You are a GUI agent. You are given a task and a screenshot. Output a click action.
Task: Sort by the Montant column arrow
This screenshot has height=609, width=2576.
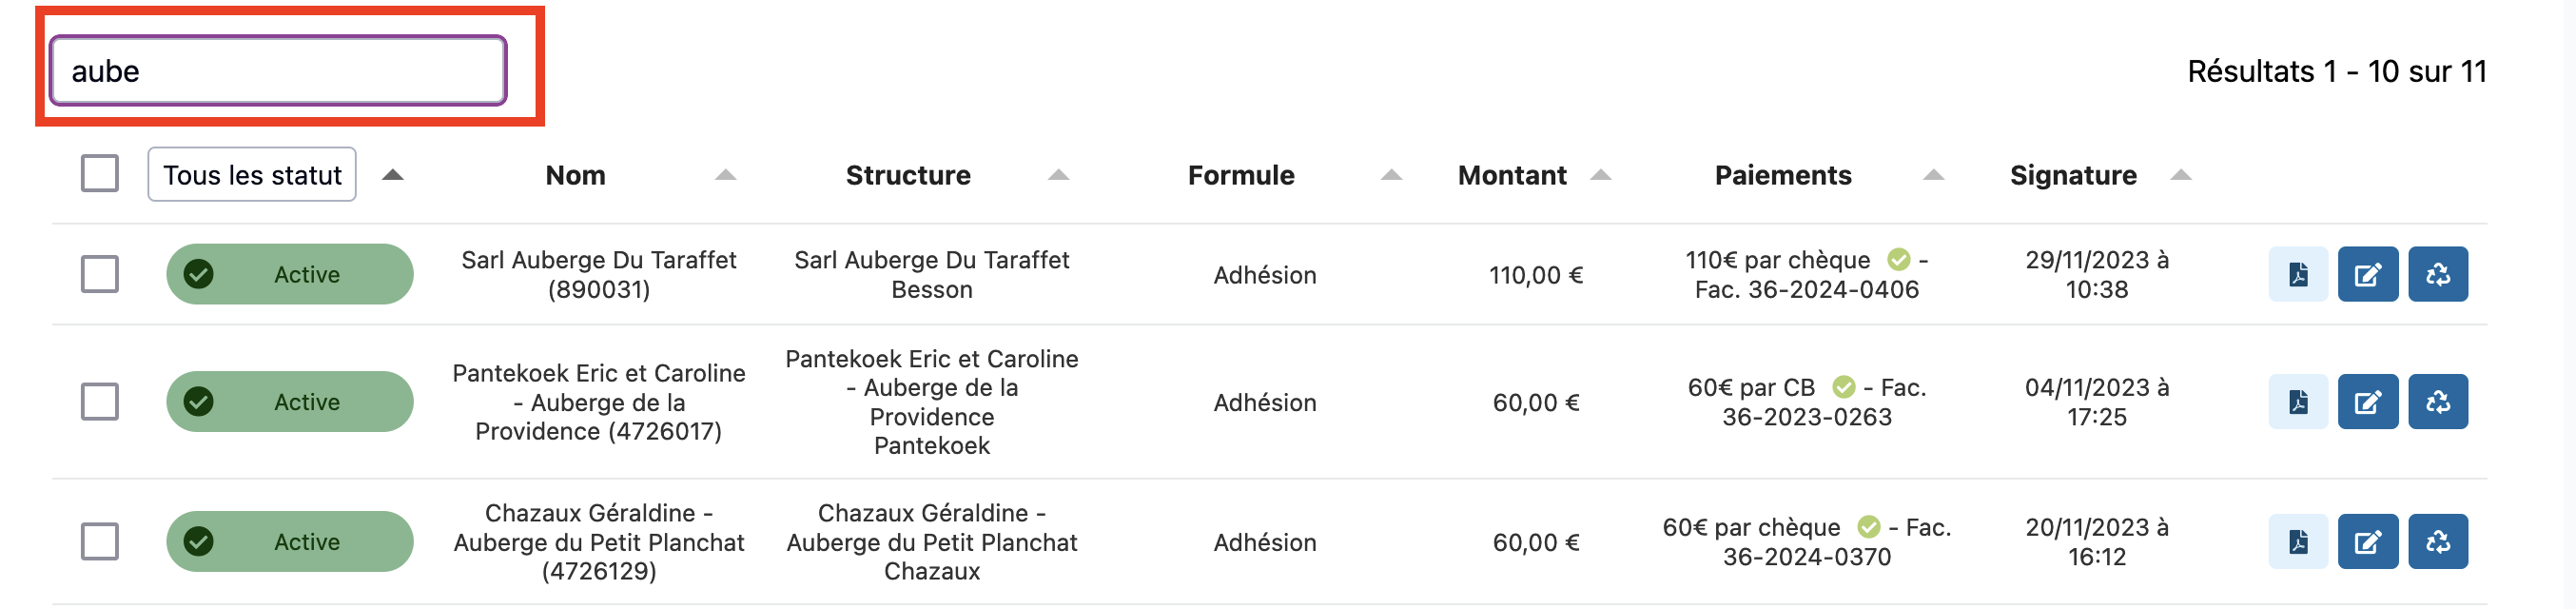[x=1600, y=175]
